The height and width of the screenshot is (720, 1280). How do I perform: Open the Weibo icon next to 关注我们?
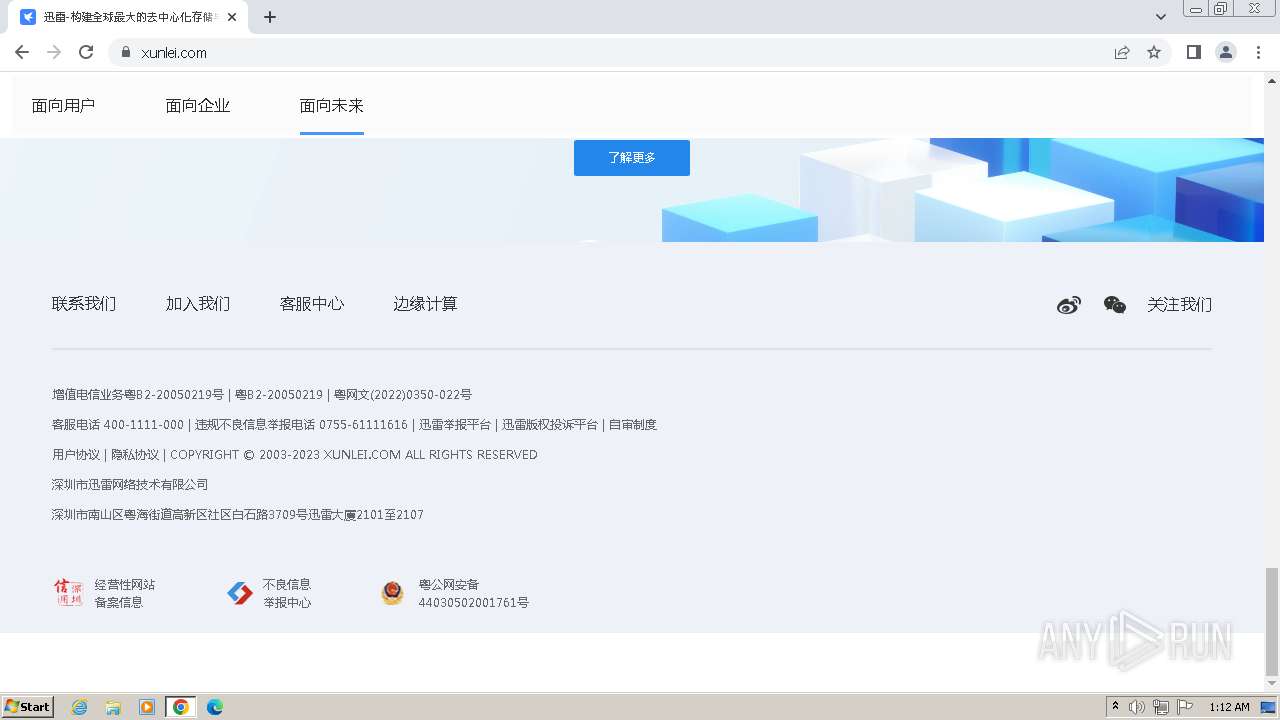(1069, 305)
